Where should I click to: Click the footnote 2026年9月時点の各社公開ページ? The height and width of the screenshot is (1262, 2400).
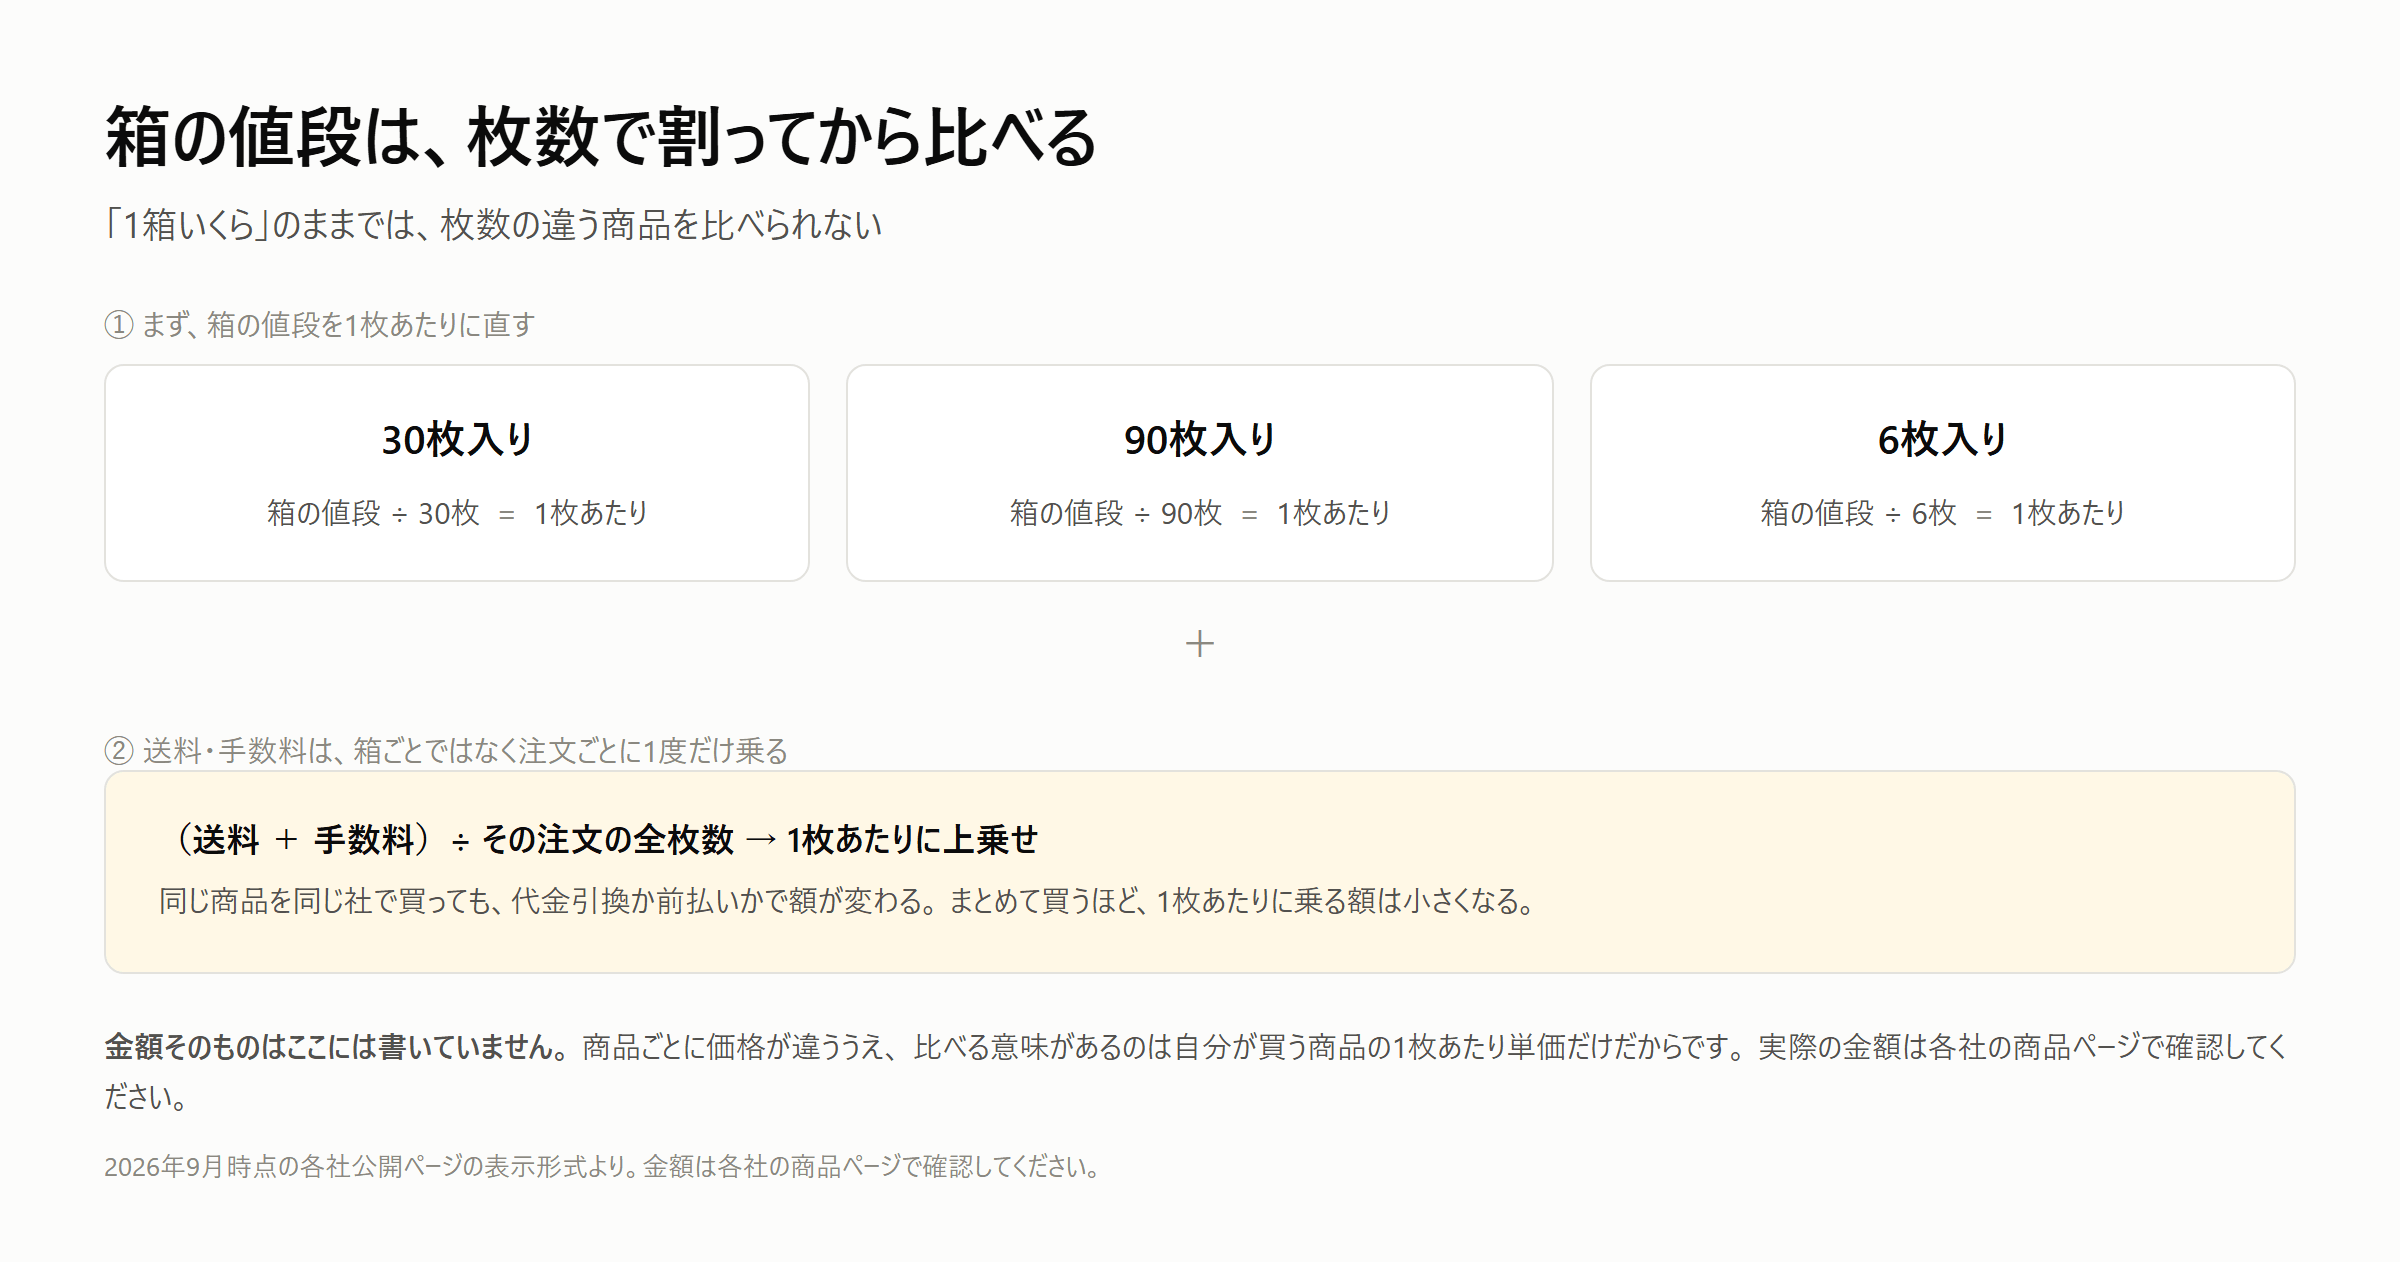pos(603,1167)
